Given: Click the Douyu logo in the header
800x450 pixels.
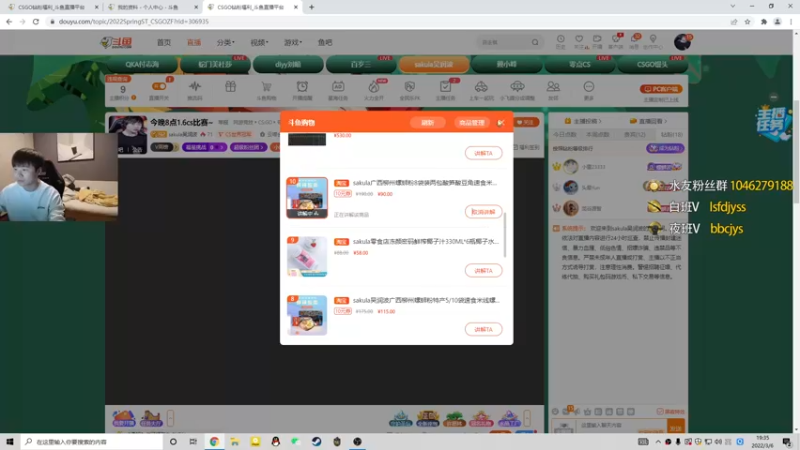Looking at the screenshot, I should pyautogui.click(x=116, y=42).
